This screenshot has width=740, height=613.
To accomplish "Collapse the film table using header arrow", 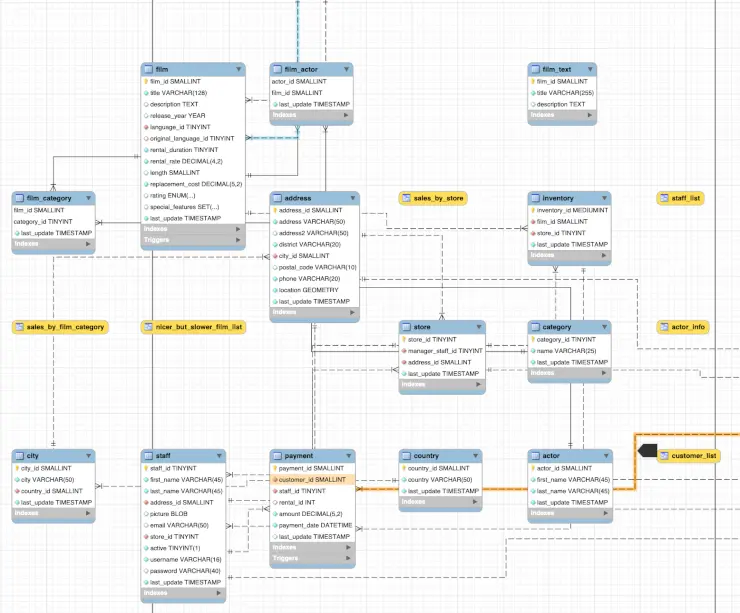I will point(239,70).
